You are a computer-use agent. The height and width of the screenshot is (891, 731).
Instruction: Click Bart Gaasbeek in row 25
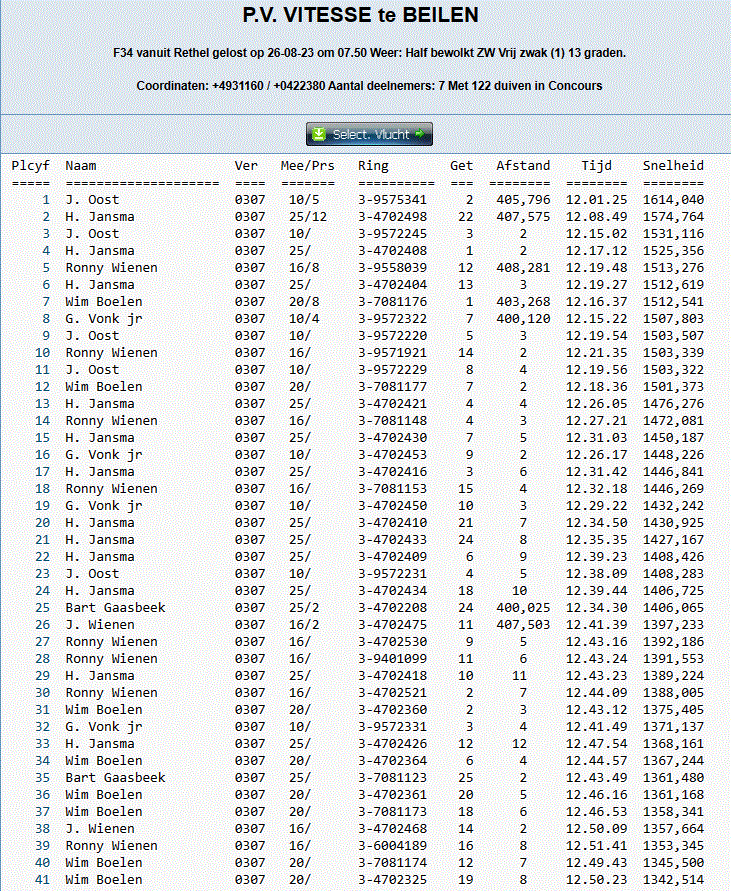coord(115,608)
